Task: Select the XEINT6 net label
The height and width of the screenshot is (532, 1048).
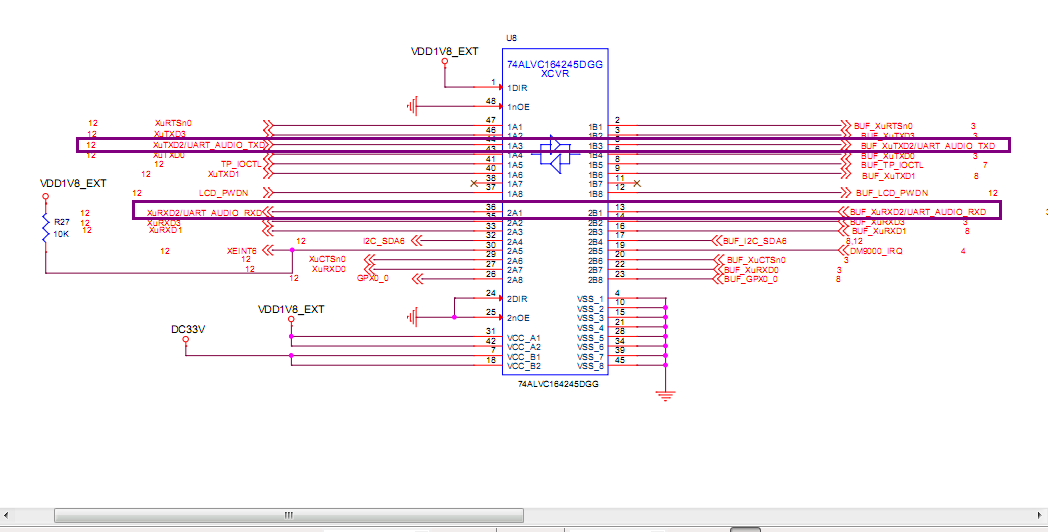Action: click(241, 251)
